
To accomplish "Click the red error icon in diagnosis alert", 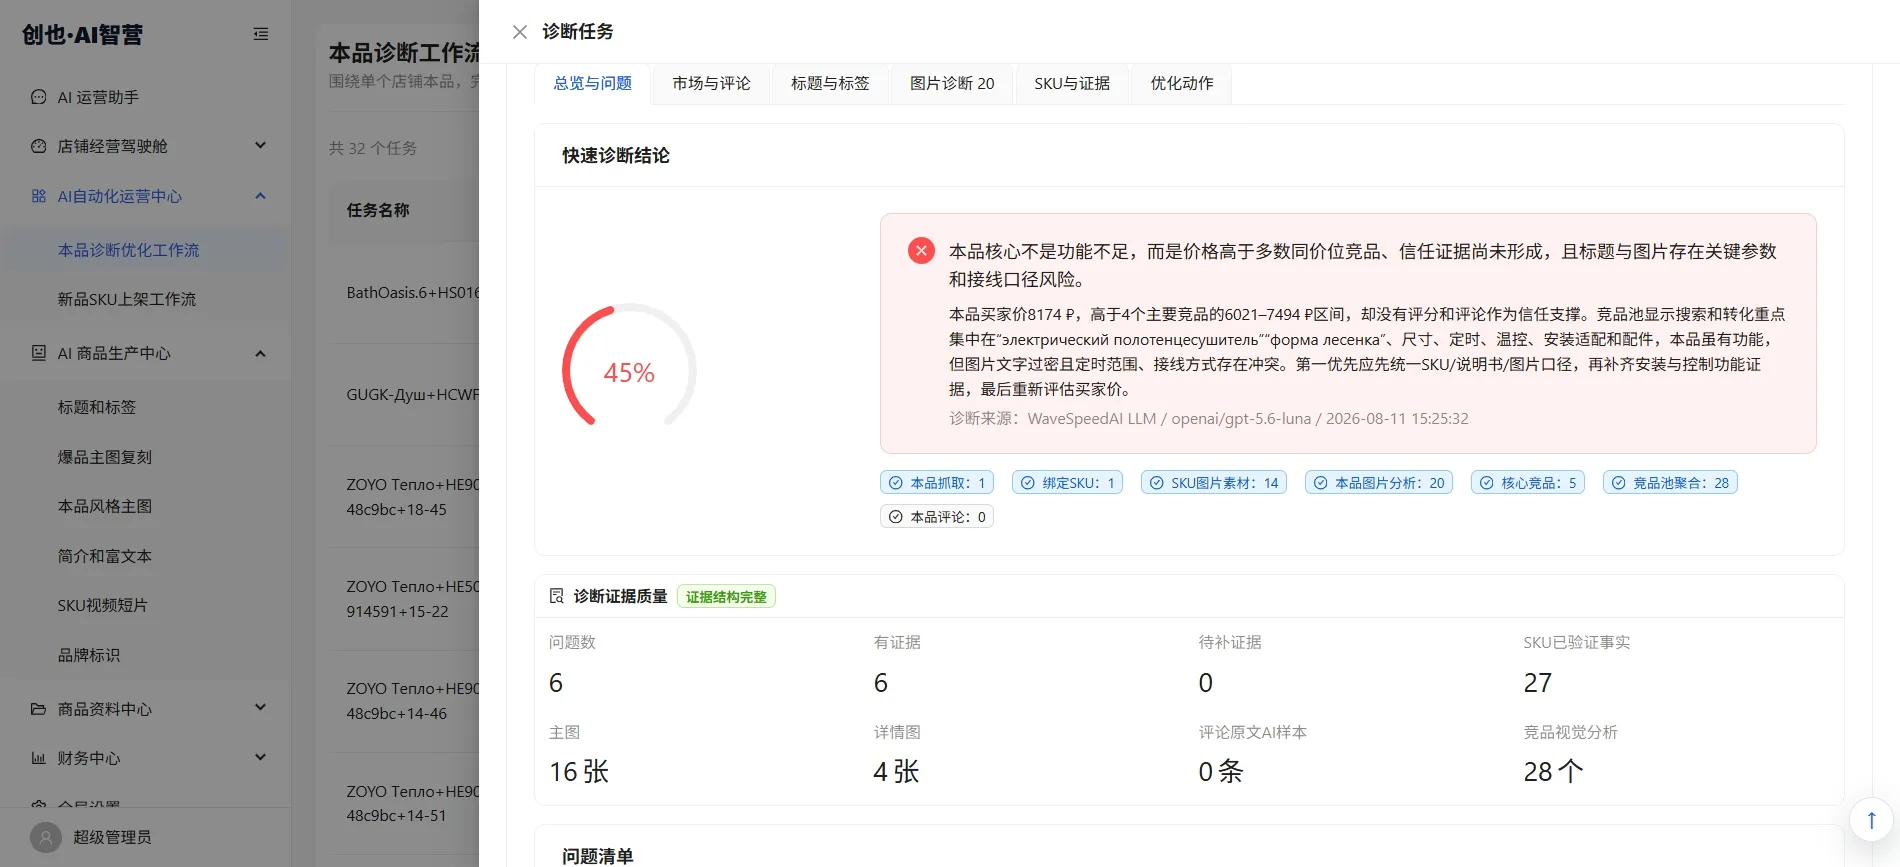I will pos(921,250).
